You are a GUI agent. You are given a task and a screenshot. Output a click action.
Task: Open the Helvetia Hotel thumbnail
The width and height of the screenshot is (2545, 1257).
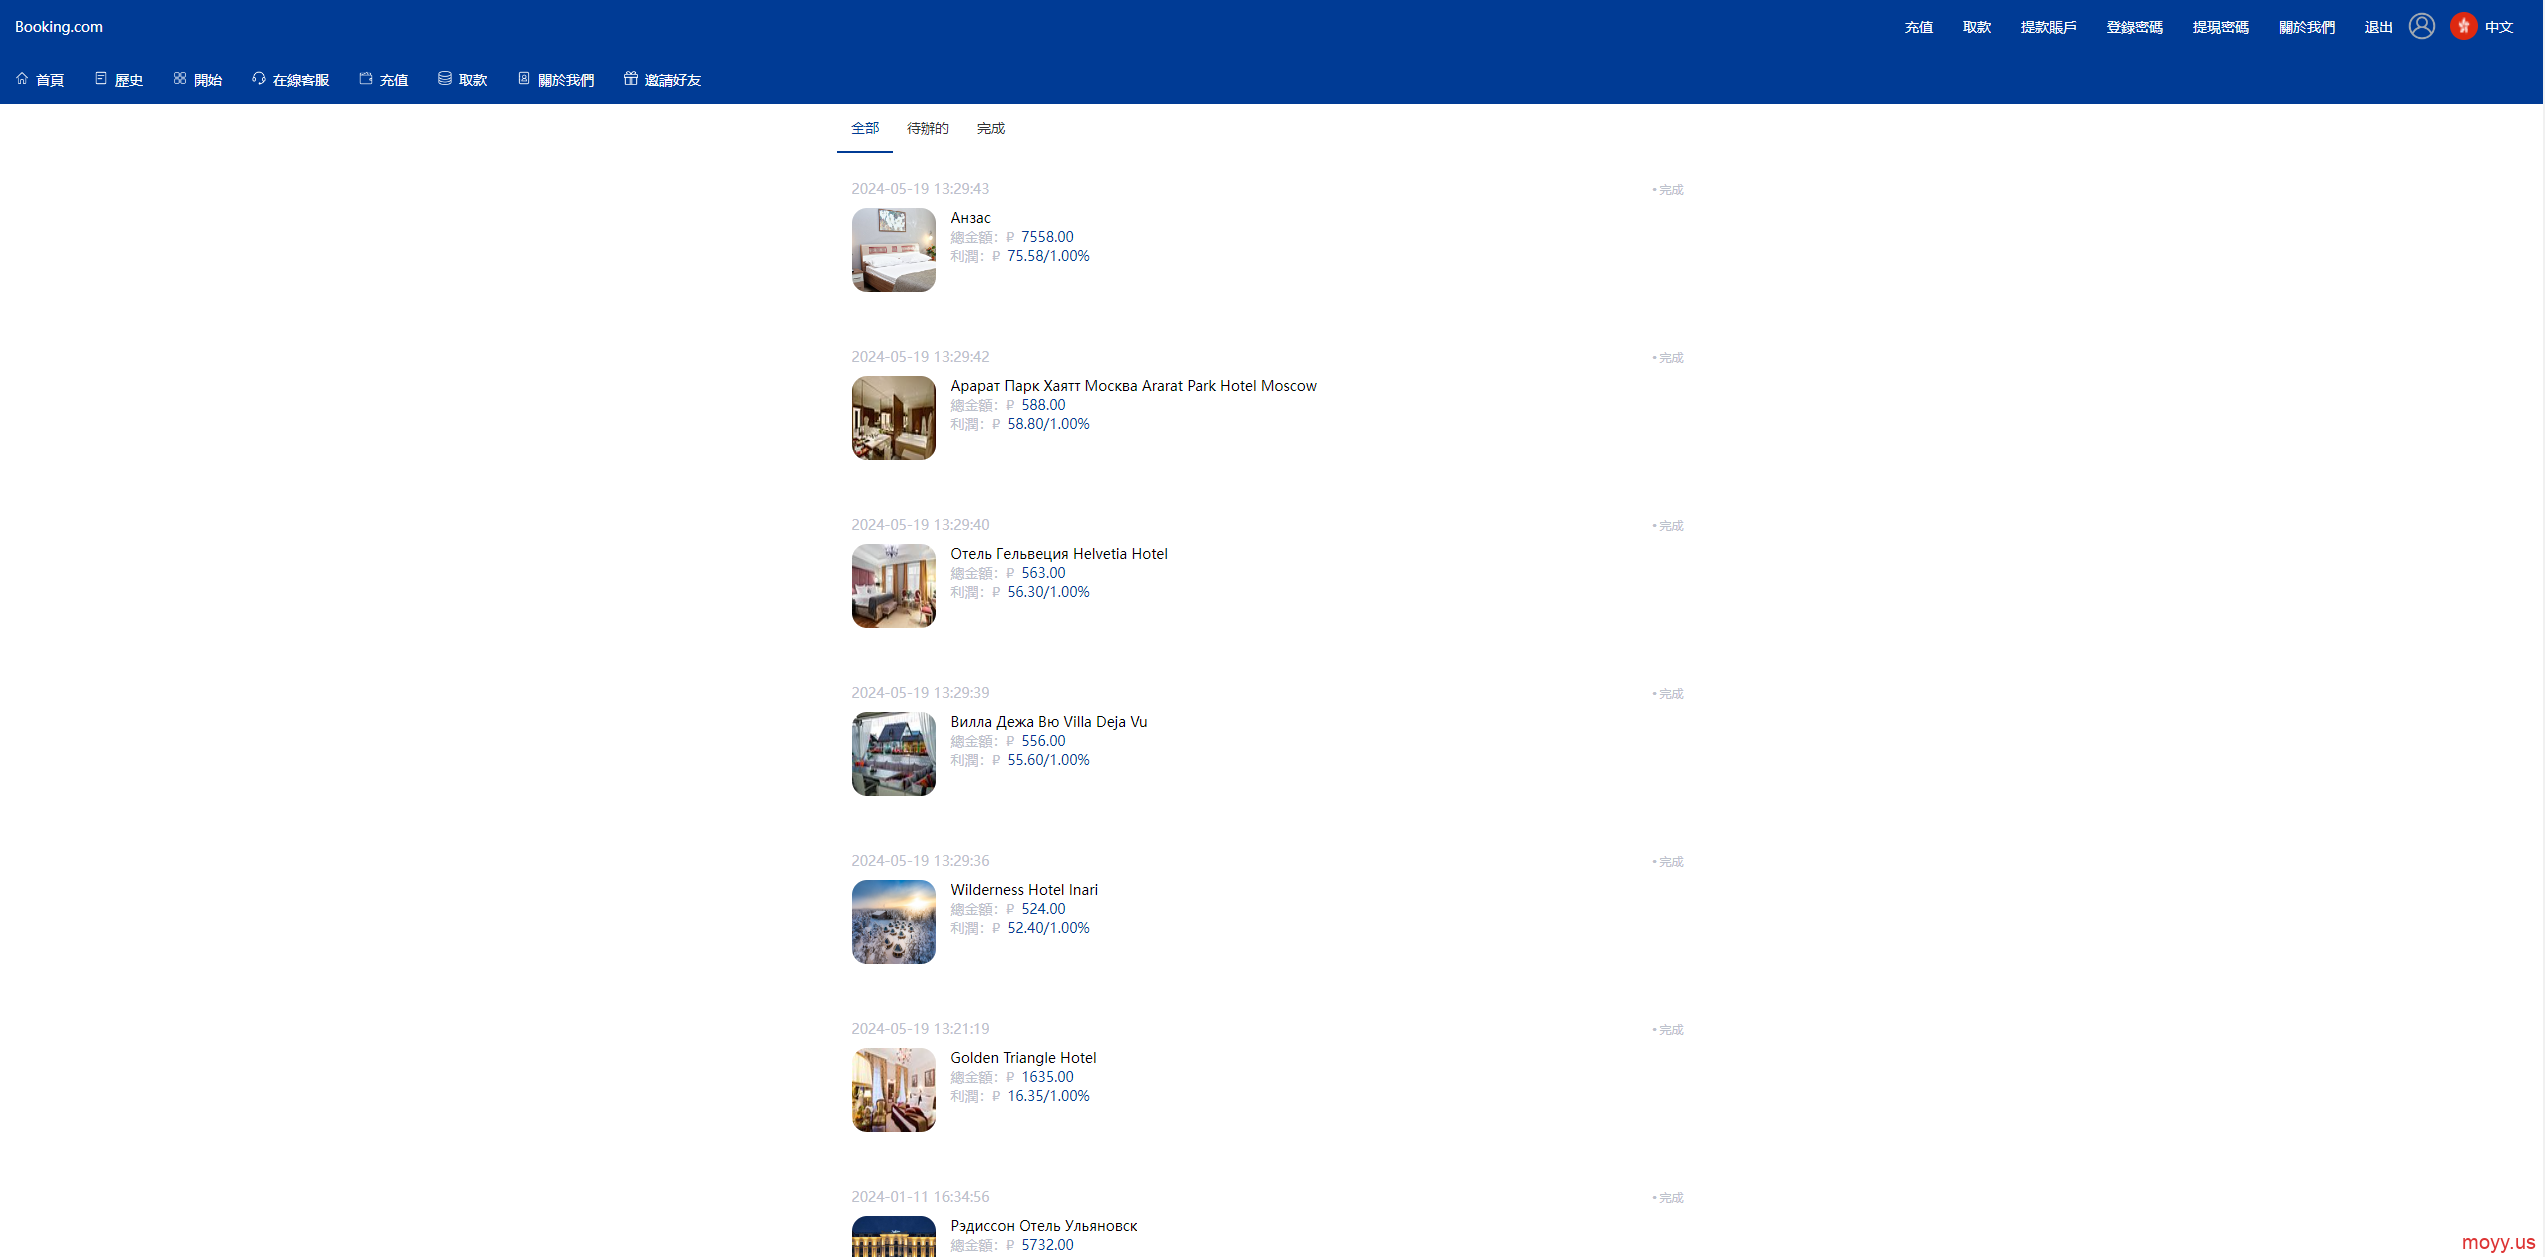coord(894,586)
